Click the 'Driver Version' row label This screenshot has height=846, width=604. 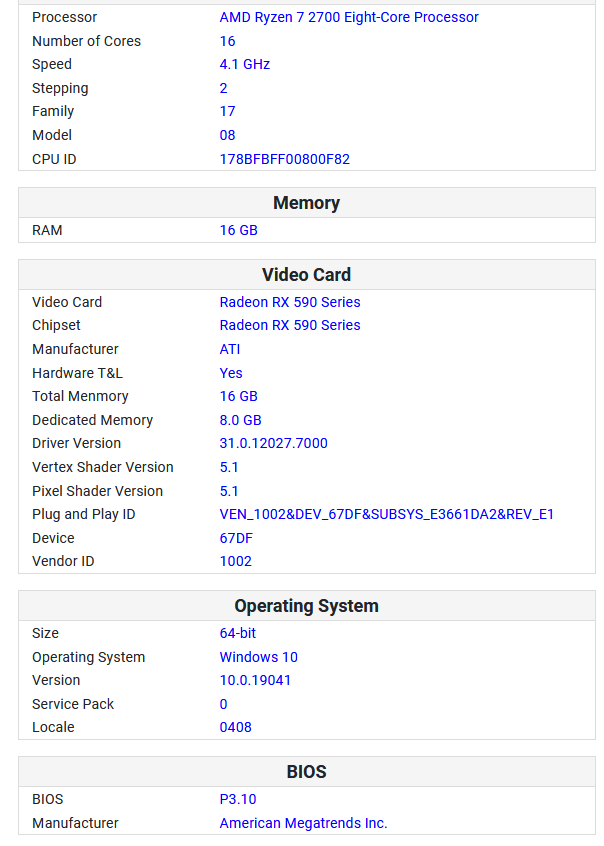(76, 443)
